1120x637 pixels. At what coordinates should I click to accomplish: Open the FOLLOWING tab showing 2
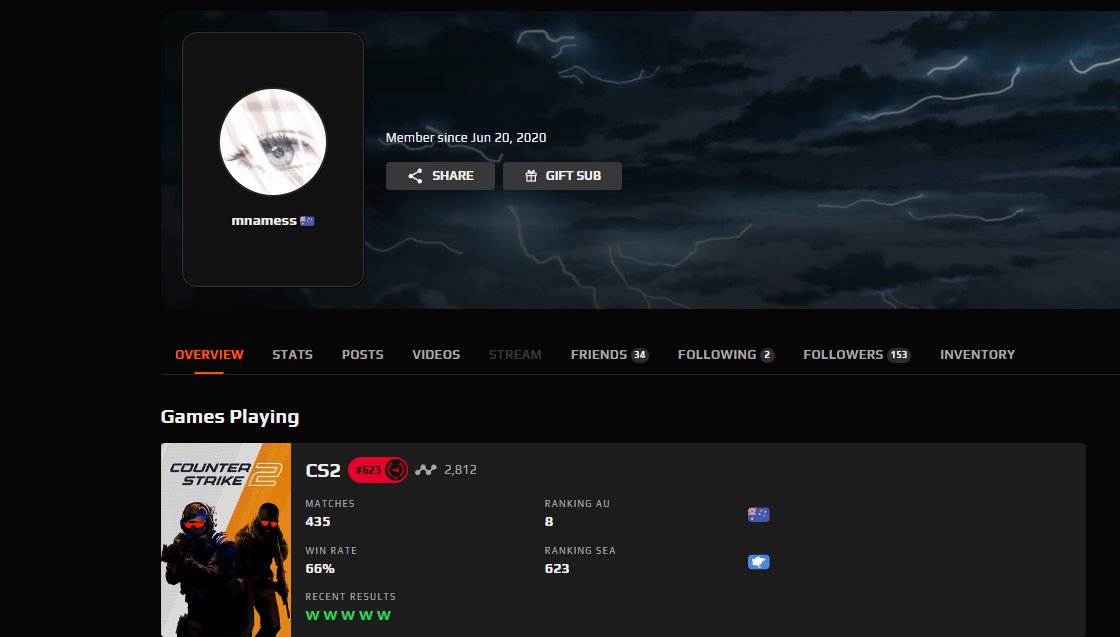click(x=725, y=354)
